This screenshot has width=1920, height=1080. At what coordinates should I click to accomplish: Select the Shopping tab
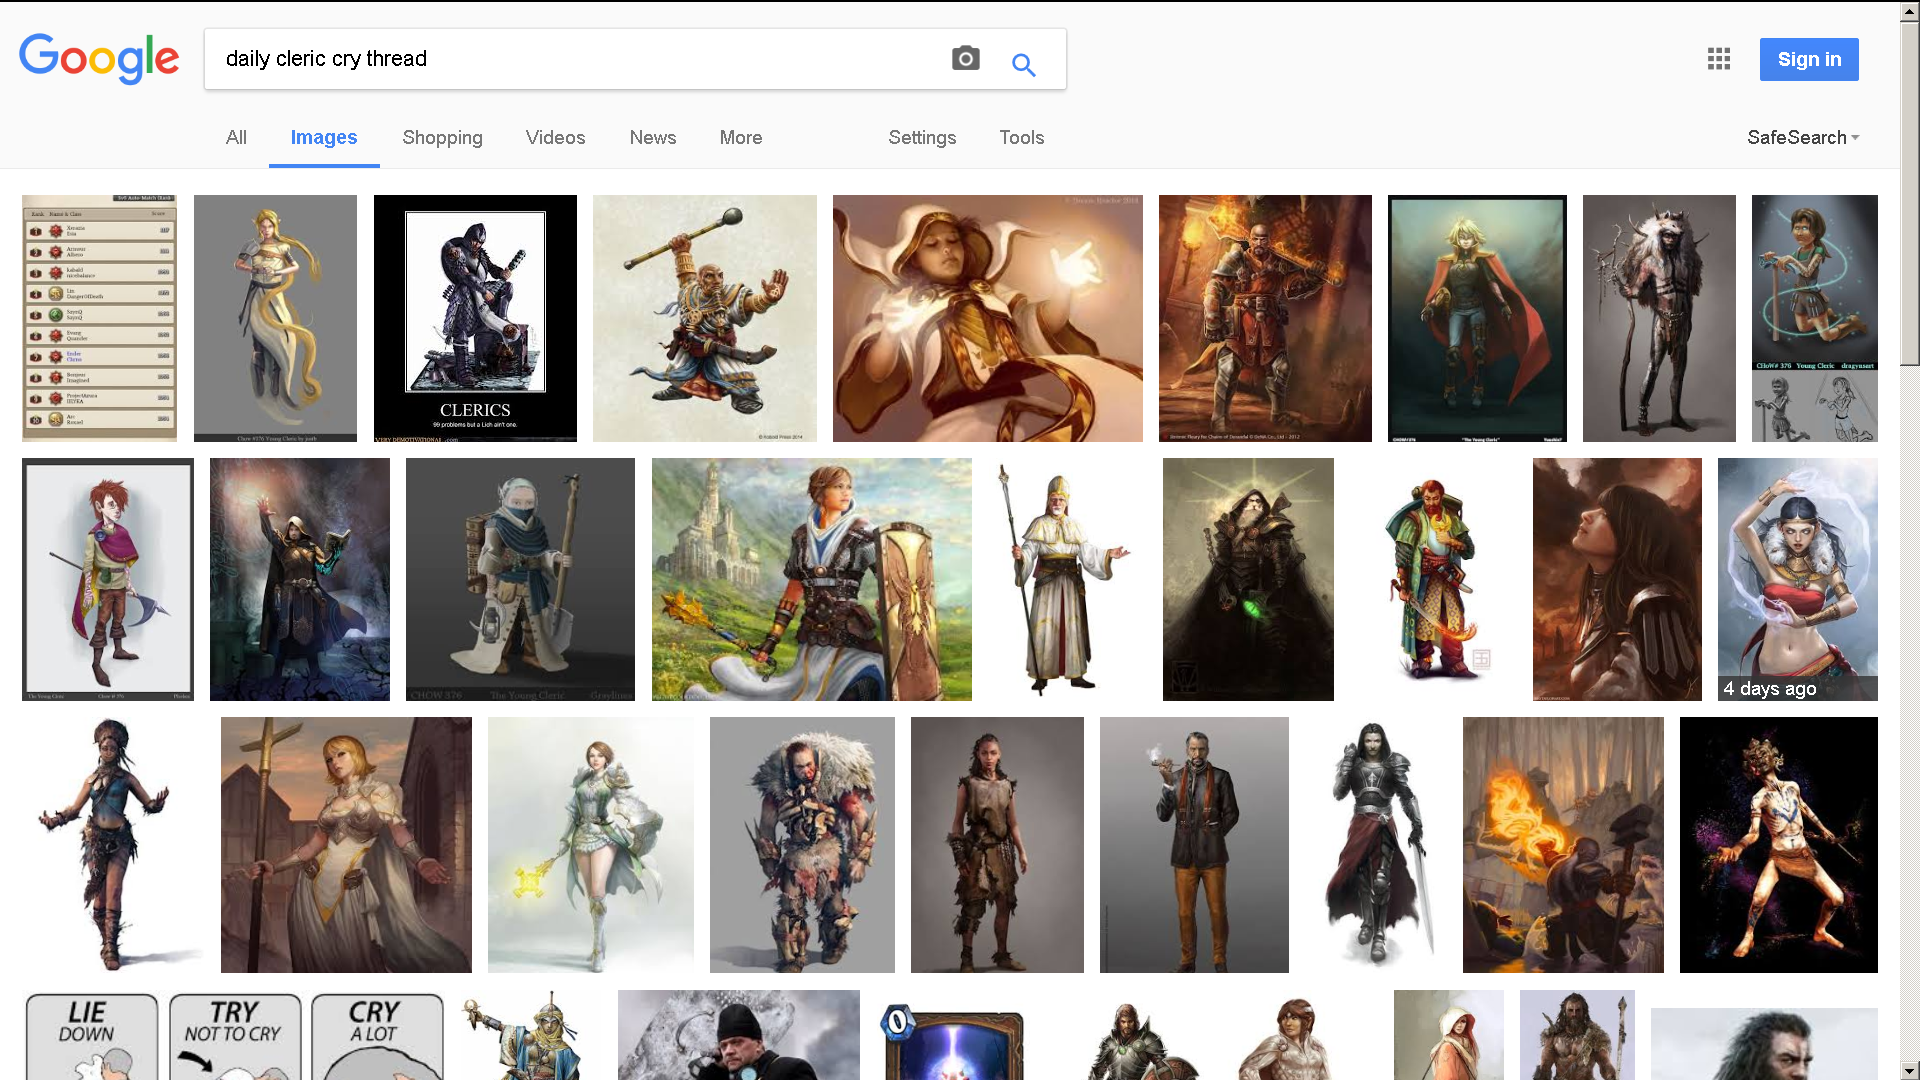tap(442, 138)
